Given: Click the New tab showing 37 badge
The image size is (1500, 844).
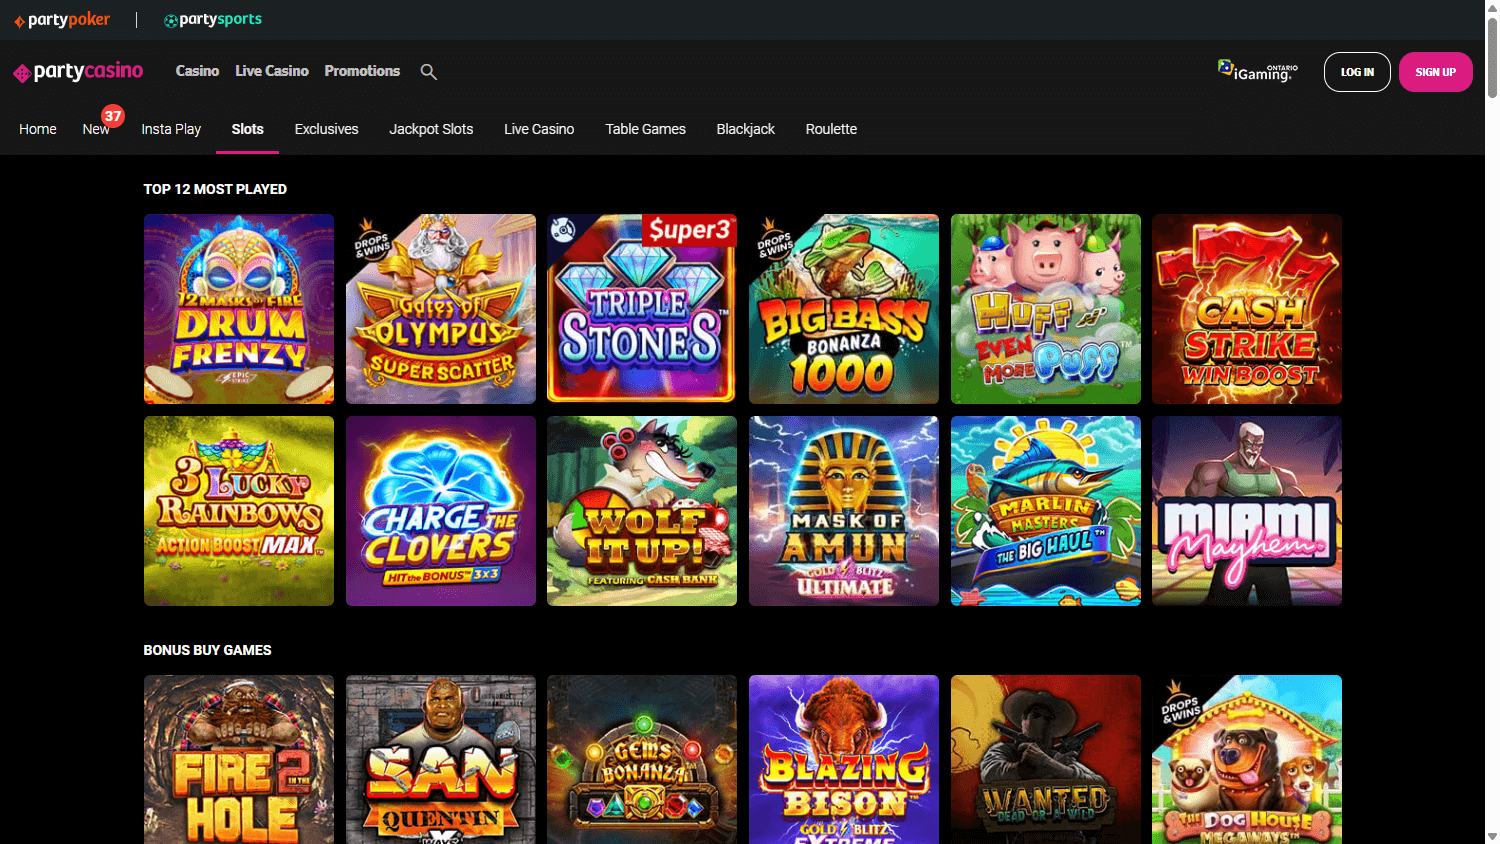Looking at the screenshot, I should (96, 128).
